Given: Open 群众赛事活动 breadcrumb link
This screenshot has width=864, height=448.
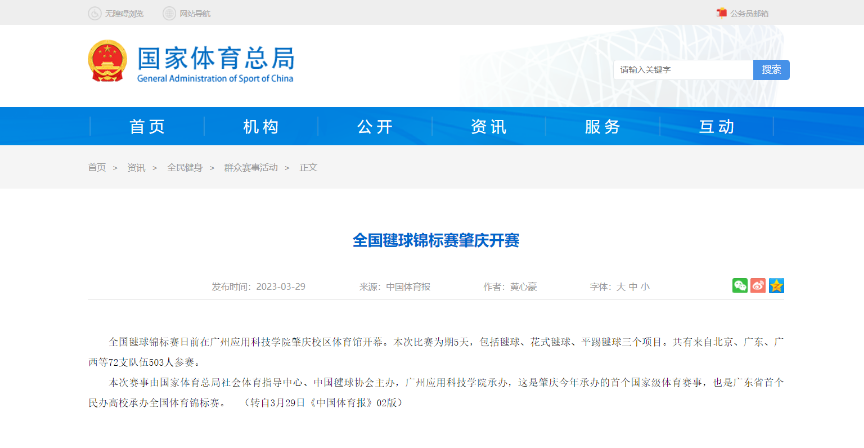Looking at the screenshot, I should coord(250,167).
